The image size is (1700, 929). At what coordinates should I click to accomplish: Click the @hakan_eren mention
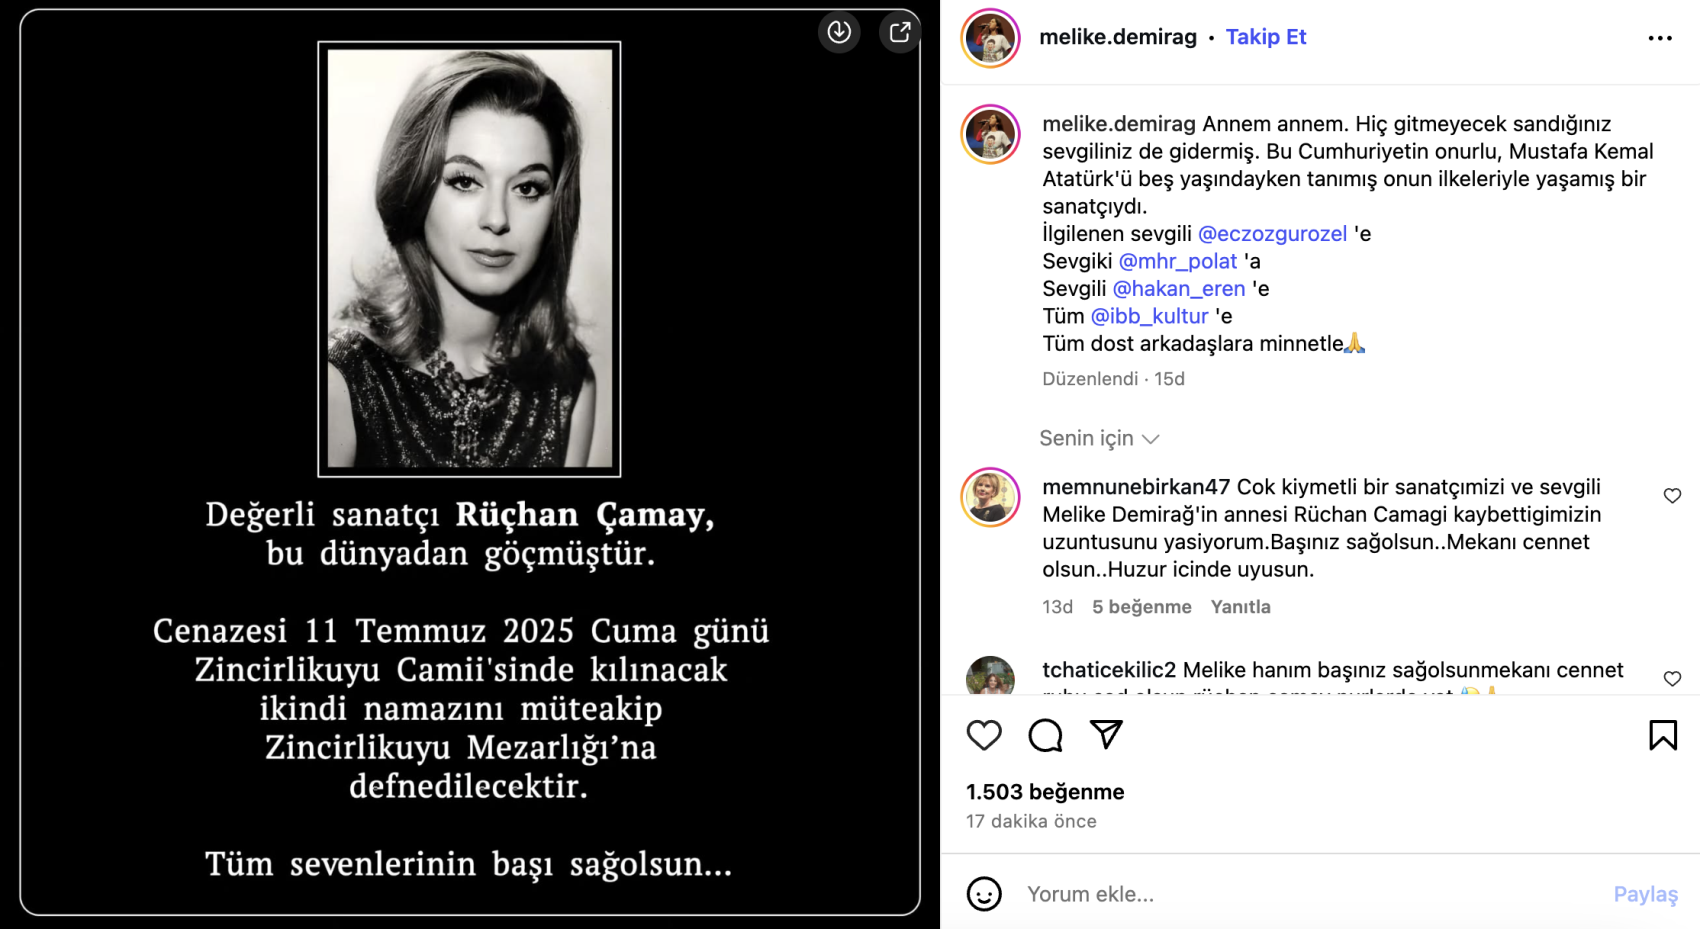(x=1179, y=289)
